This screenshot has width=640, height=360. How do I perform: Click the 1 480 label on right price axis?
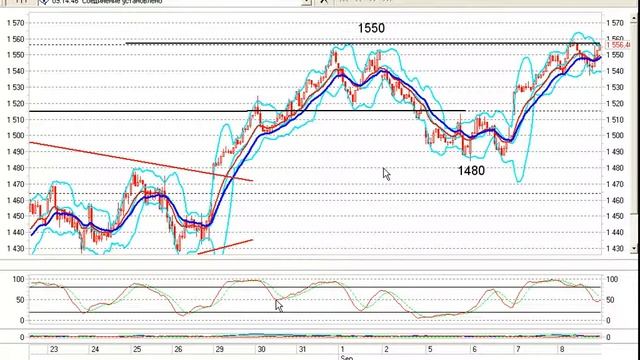coord(615,168)
